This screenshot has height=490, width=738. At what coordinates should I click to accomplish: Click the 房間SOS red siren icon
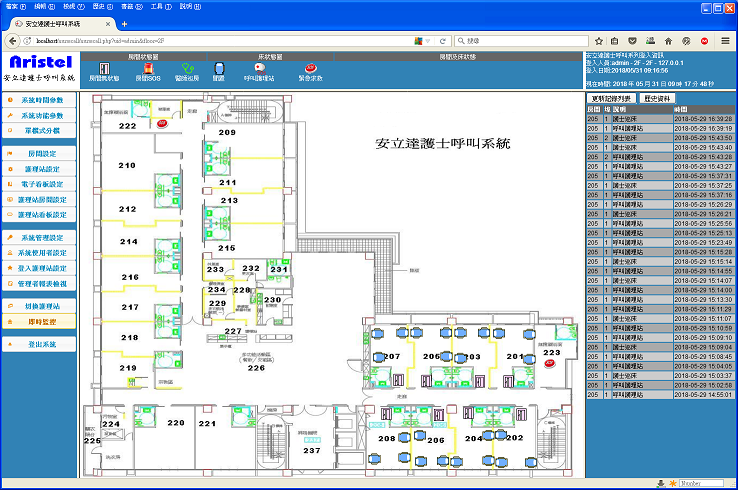click(x=148, y=69)
